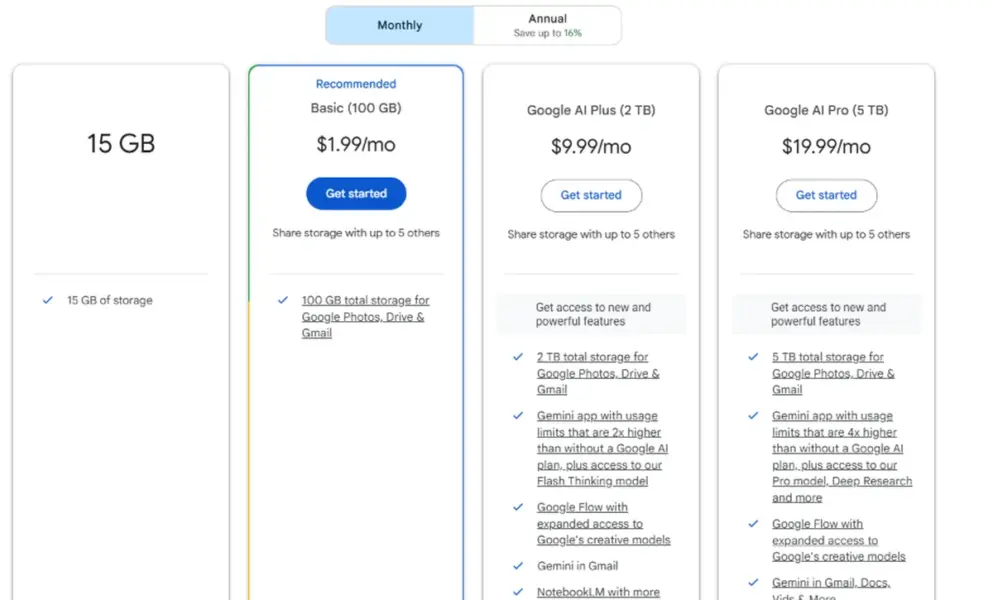Click the $9.99/mo price
The image size is (993, 600).
(x=591, y=146)
